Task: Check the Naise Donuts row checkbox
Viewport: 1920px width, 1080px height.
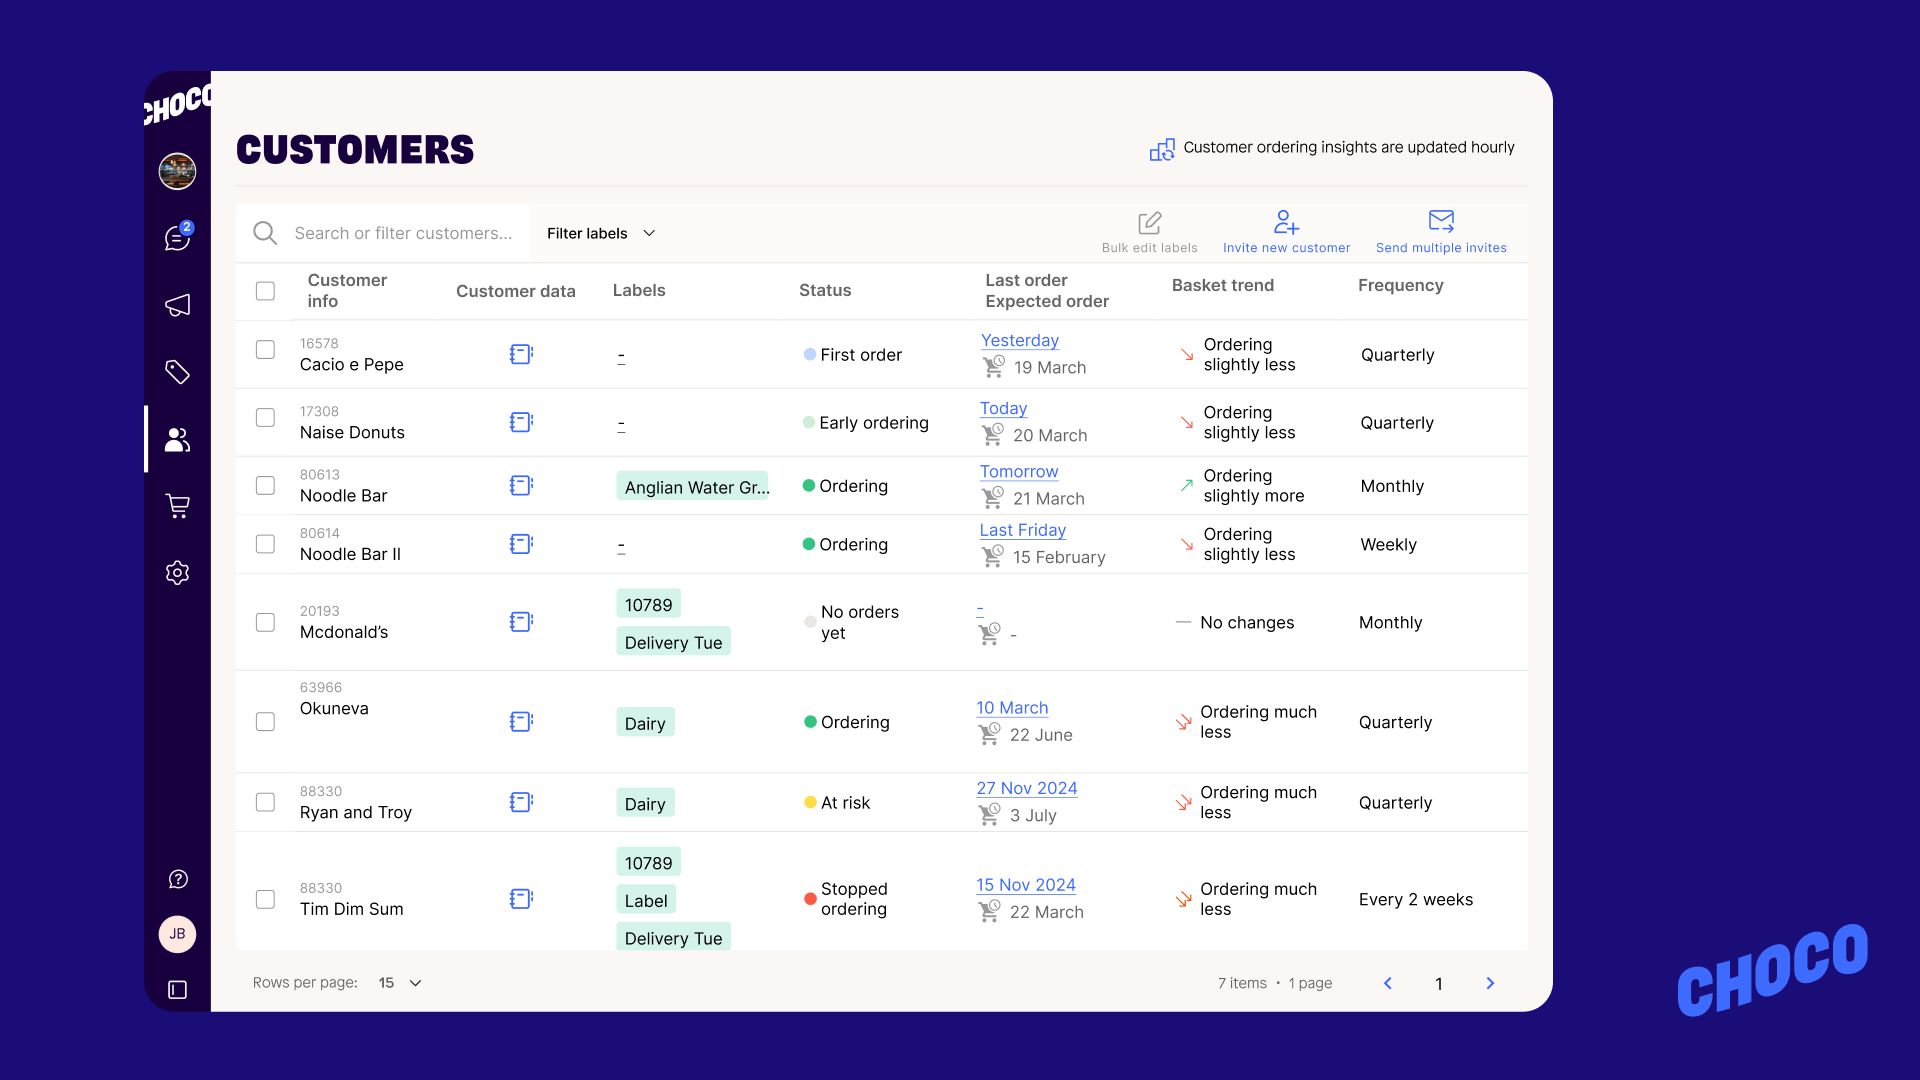Action: 265,418
